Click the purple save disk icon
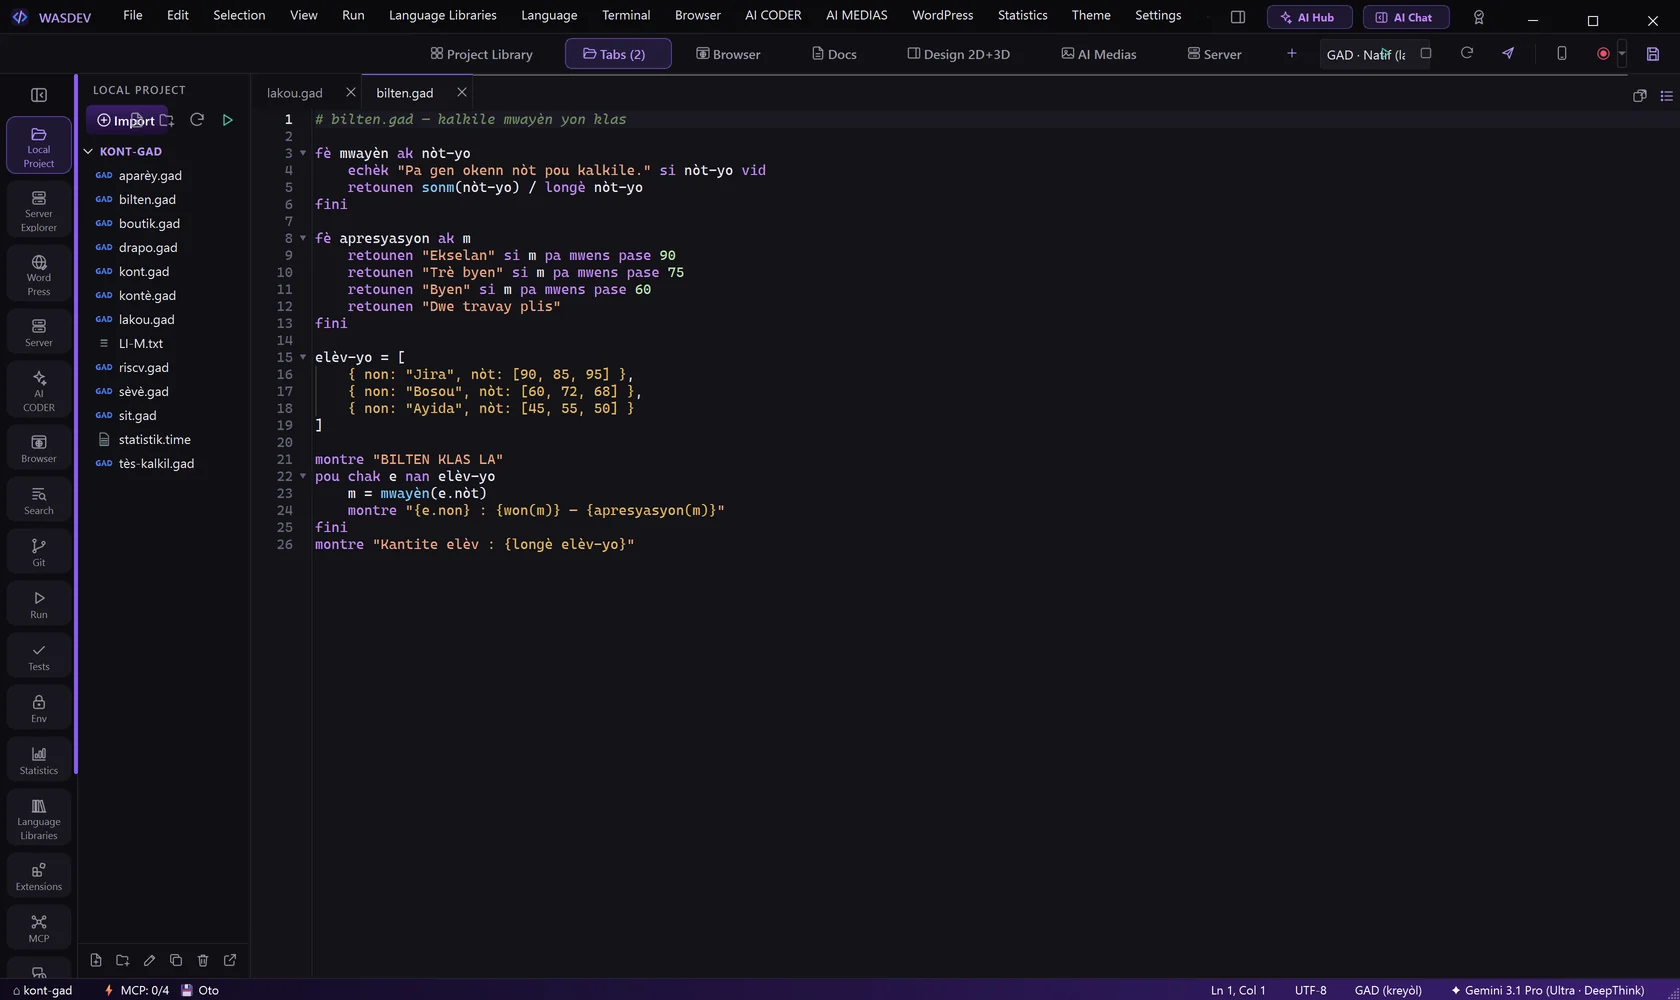Viewport: 1680px width, 1000px height. pos(1653,54)
